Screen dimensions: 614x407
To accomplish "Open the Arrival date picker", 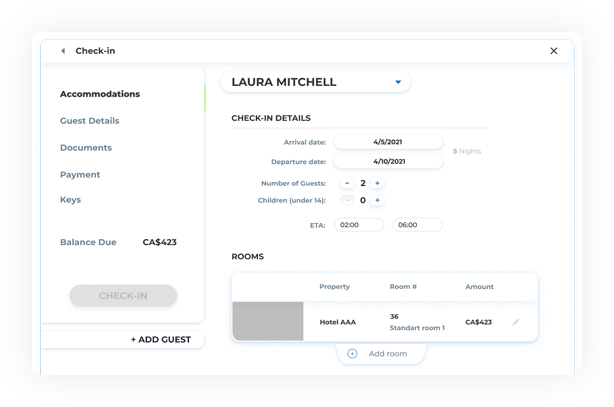I will 388,142.
